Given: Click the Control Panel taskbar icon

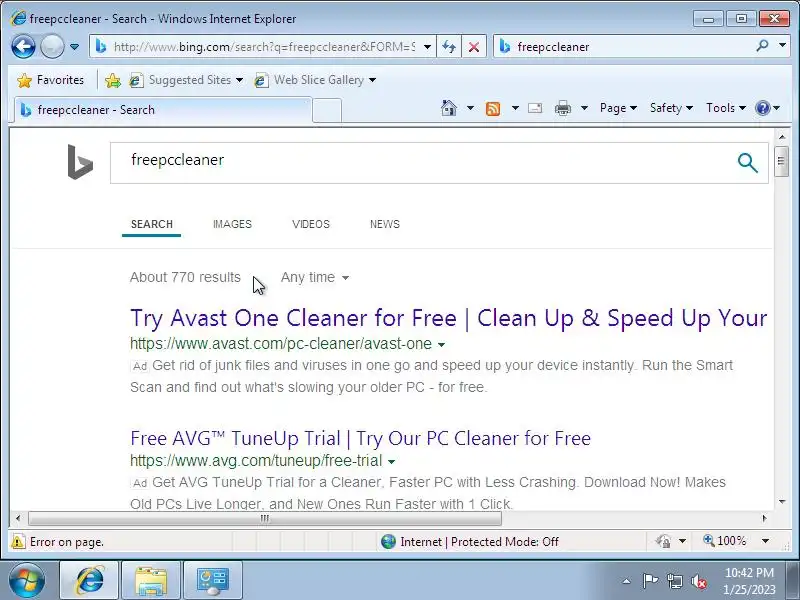Looking at the screenshot, I should coord(213,581).
